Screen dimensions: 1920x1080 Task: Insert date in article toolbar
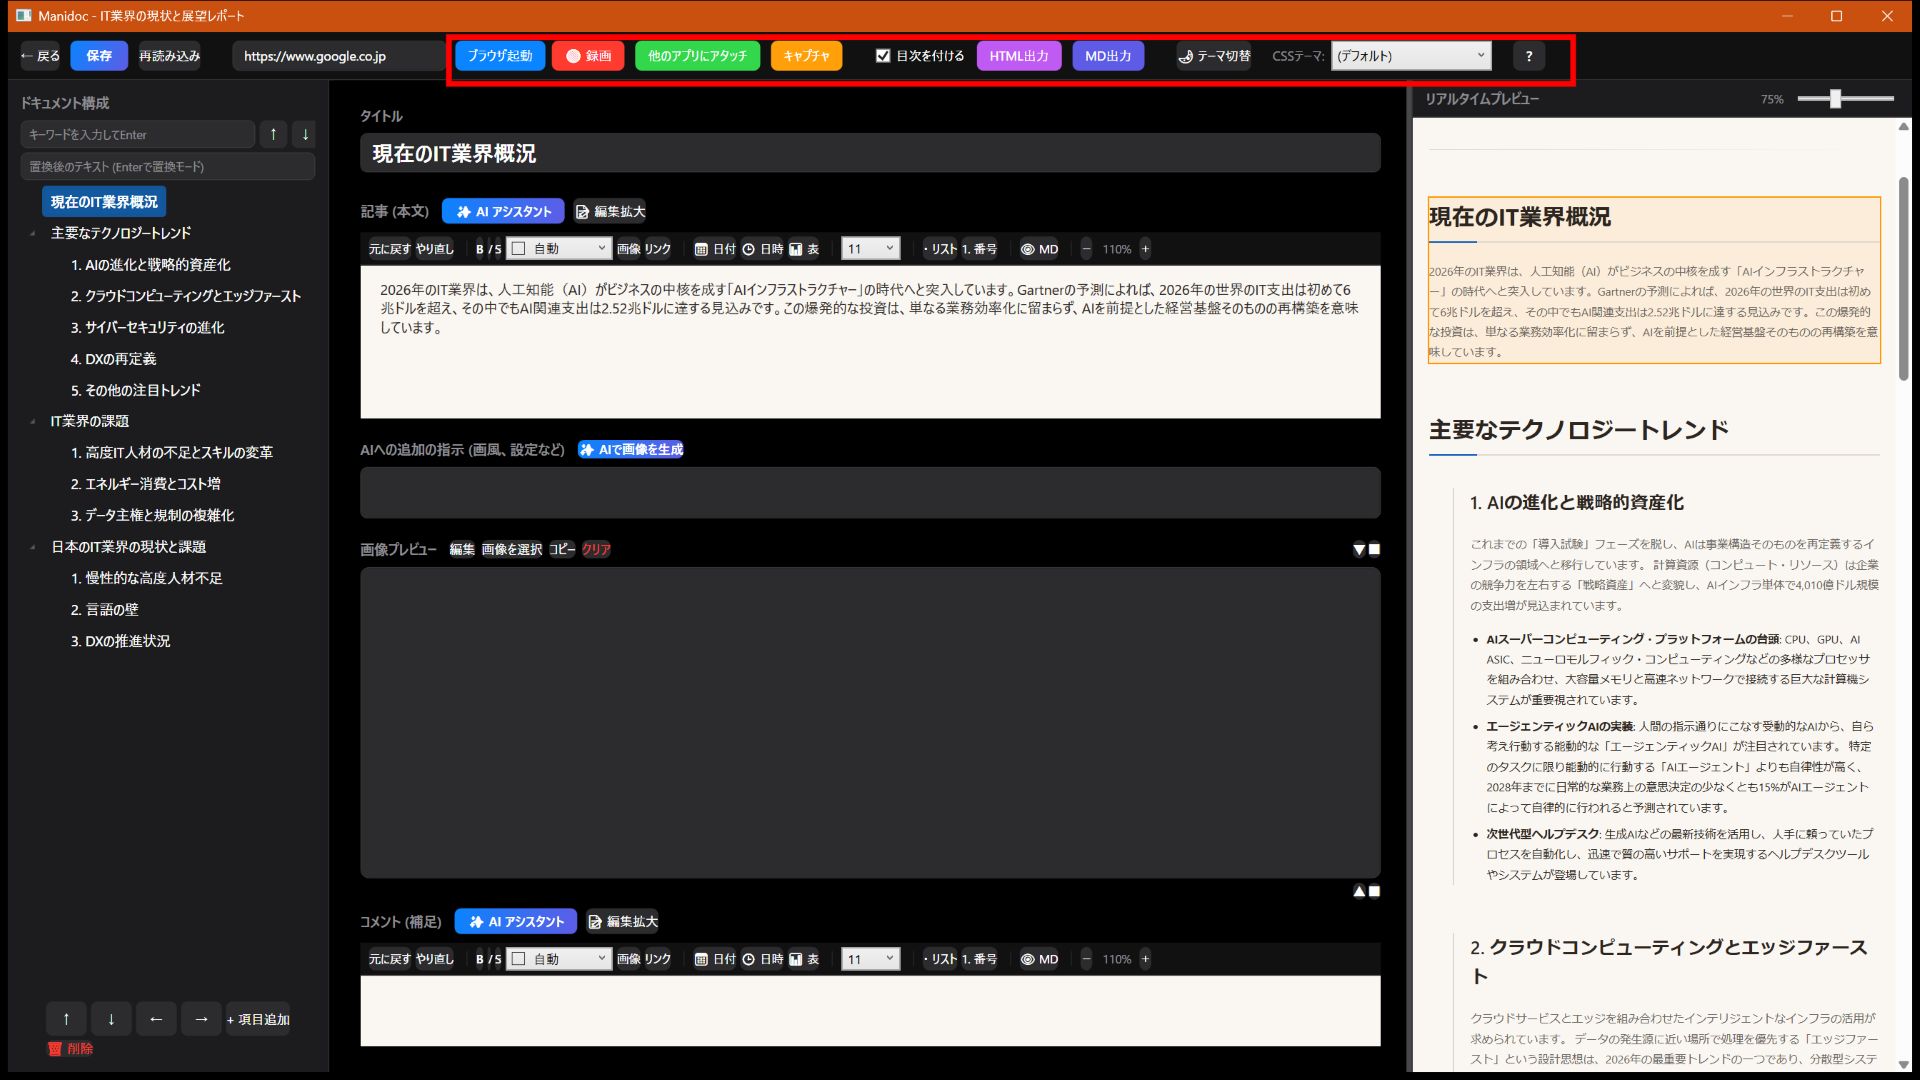pos(715,249)
